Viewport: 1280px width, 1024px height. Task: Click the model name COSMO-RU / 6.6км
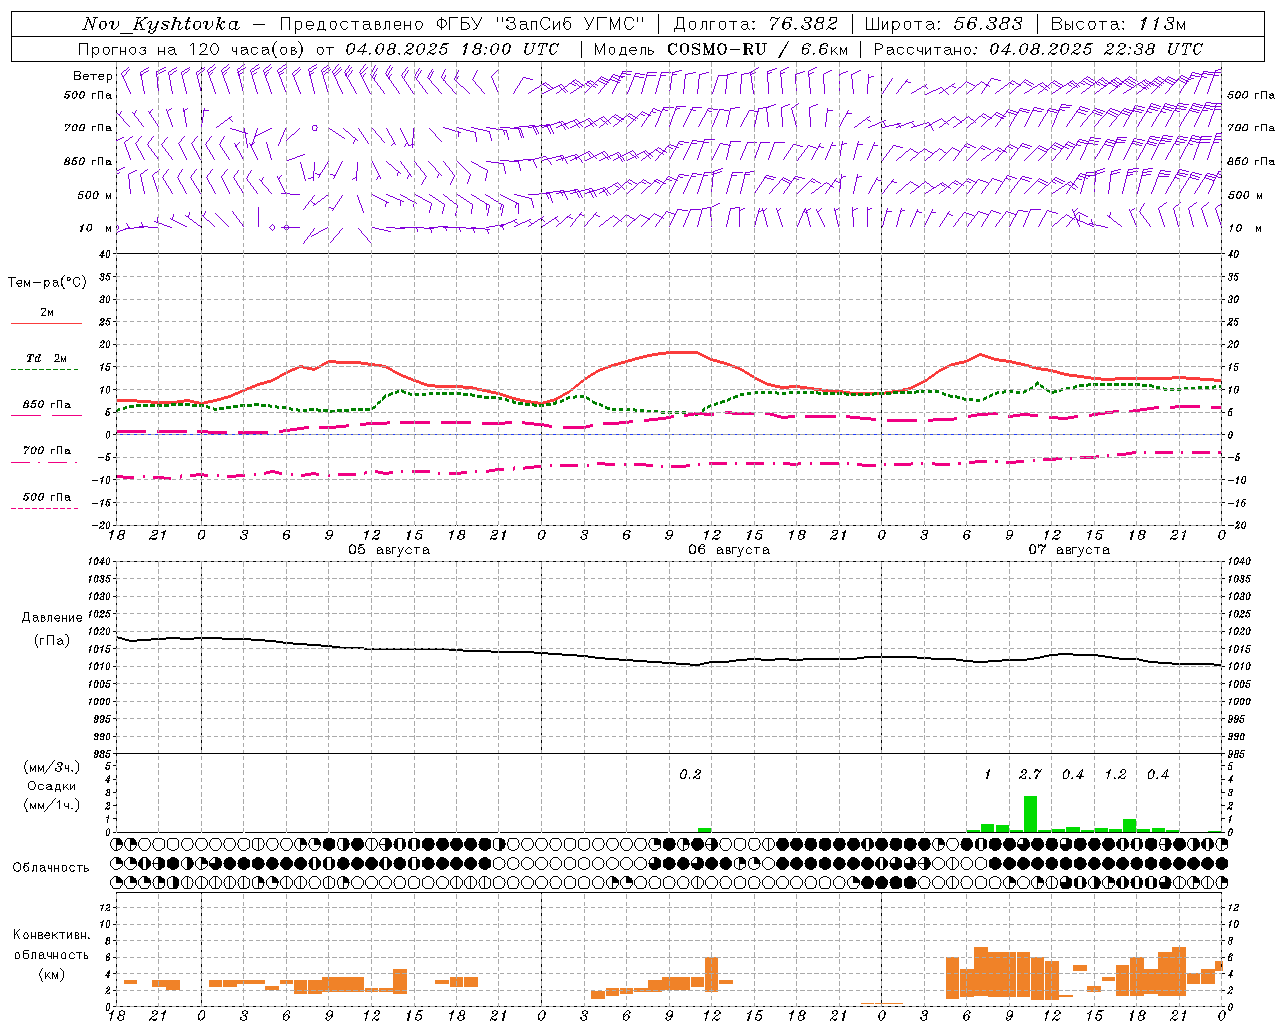click(x=757, y=49)
